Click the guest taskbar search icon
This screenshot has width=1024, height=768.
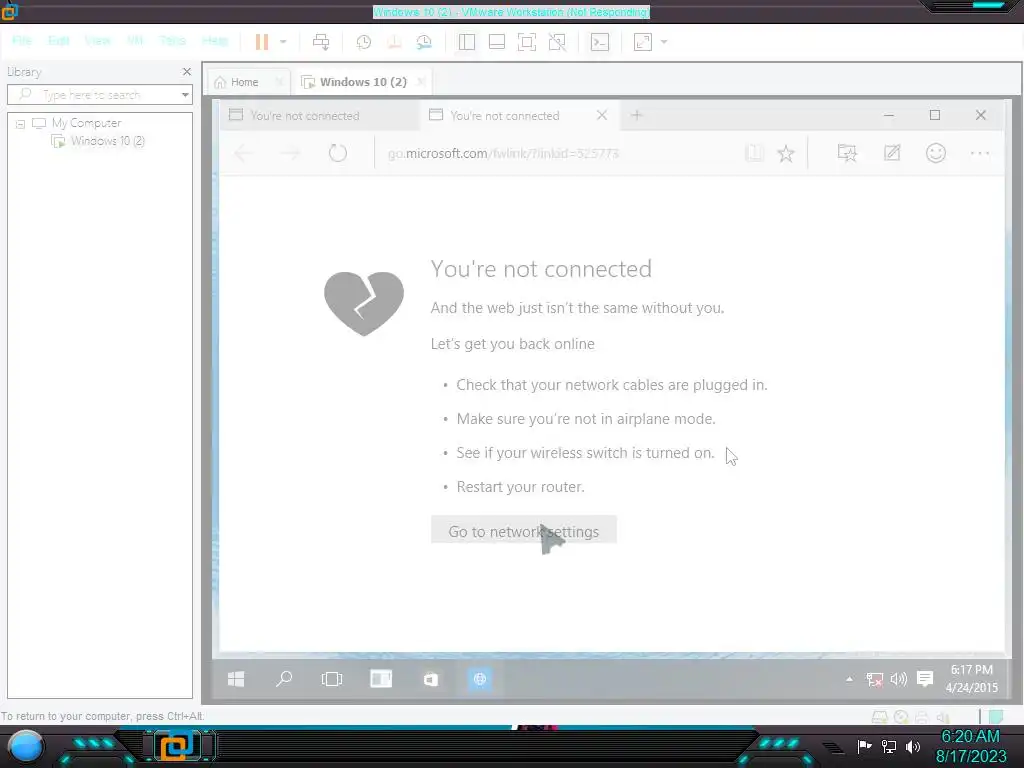coord(284,679)
